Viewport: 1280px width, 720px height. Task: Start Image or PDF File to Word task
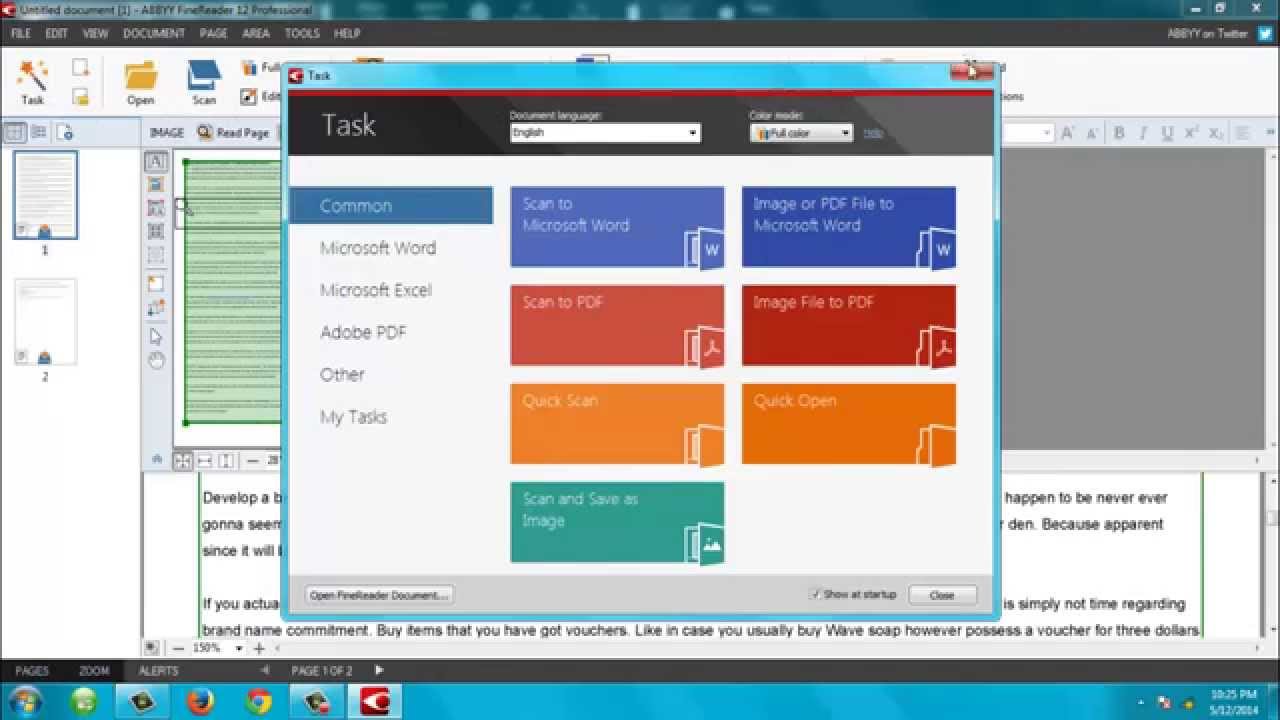[x=849, y=227]
